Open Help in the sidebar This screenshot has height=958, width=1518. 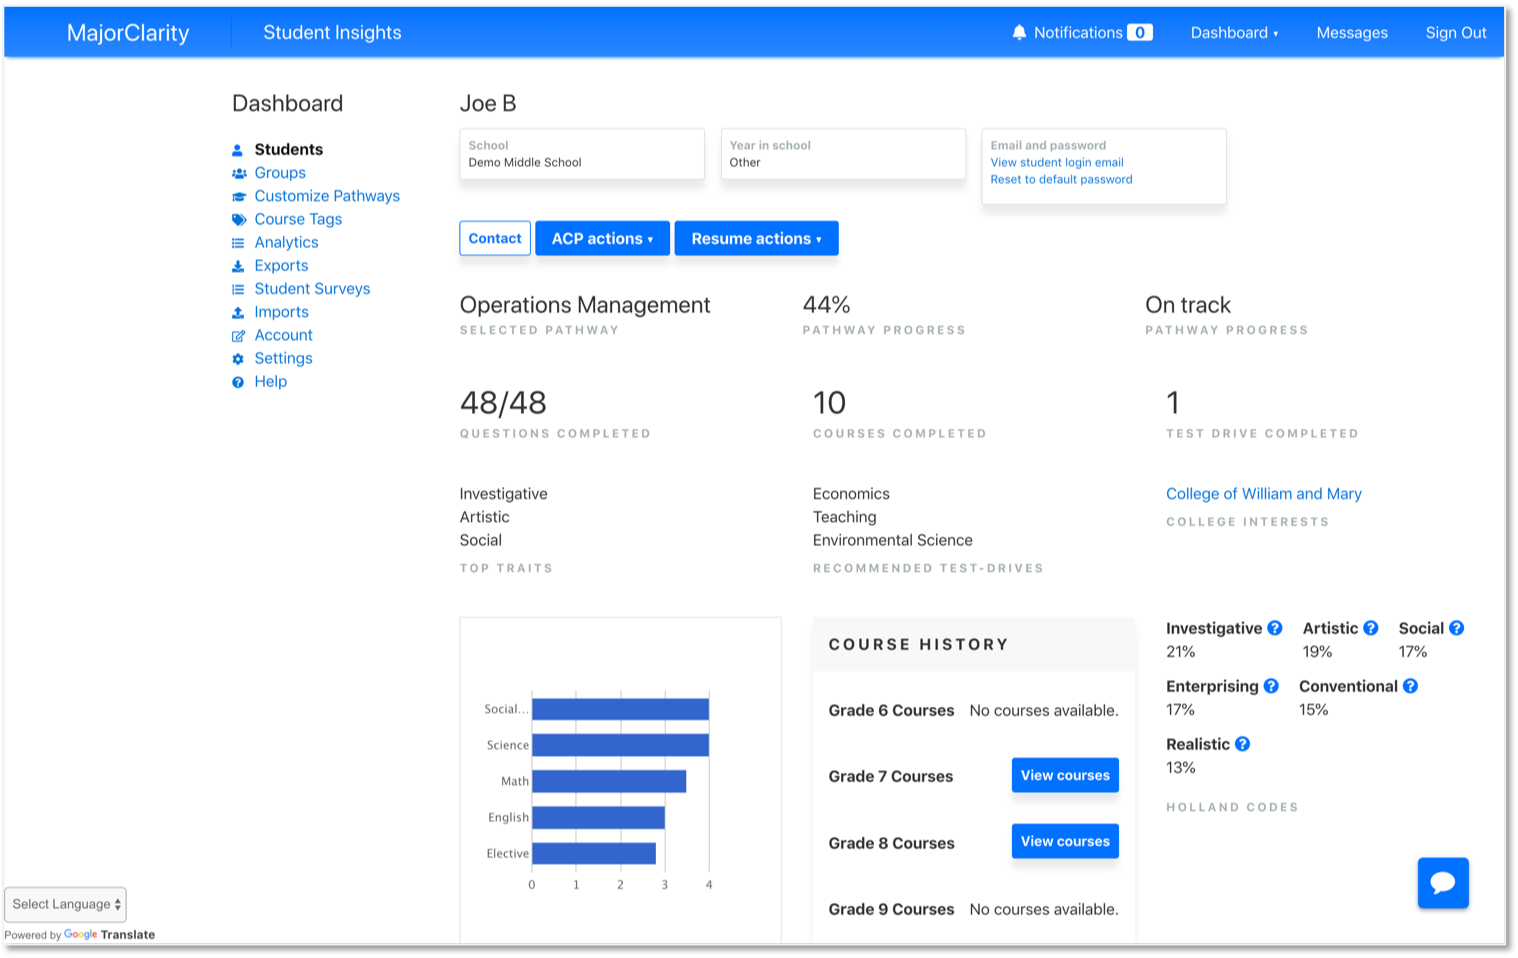pos(270,381)
